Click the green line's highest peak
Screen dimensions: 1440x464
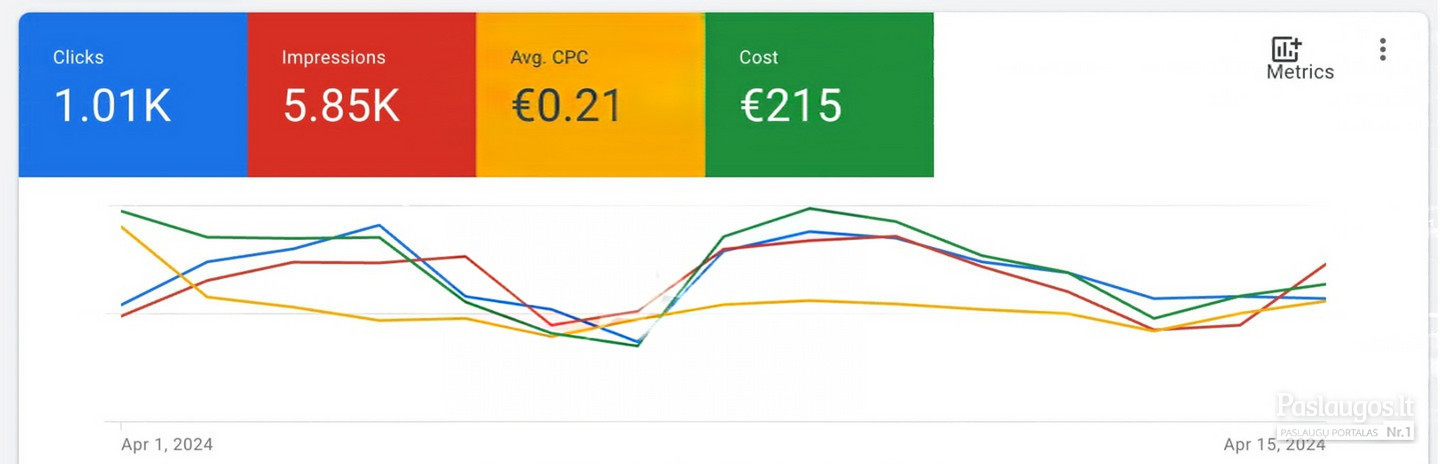[x=809, y=209]
